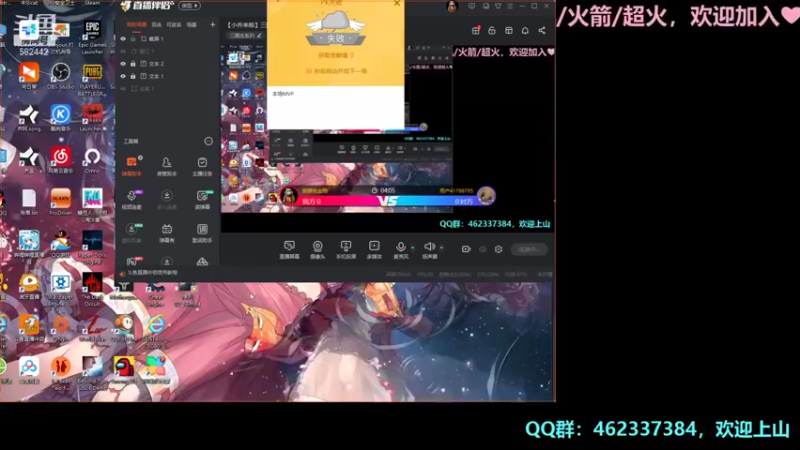Expand the speaker dropdown arrow
800x450 pixels.
point(441,248)
